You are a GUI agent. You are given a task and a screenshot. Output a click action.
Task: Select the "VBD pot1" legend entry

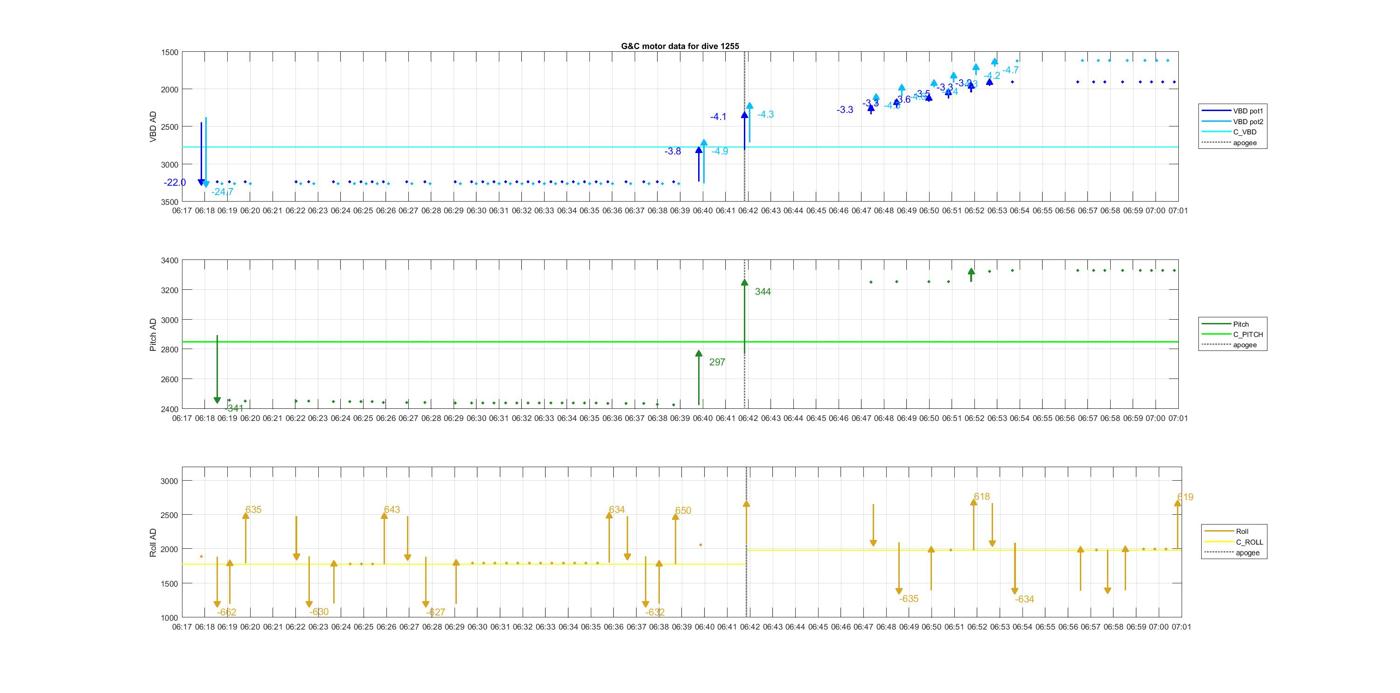pos(1248,111)
